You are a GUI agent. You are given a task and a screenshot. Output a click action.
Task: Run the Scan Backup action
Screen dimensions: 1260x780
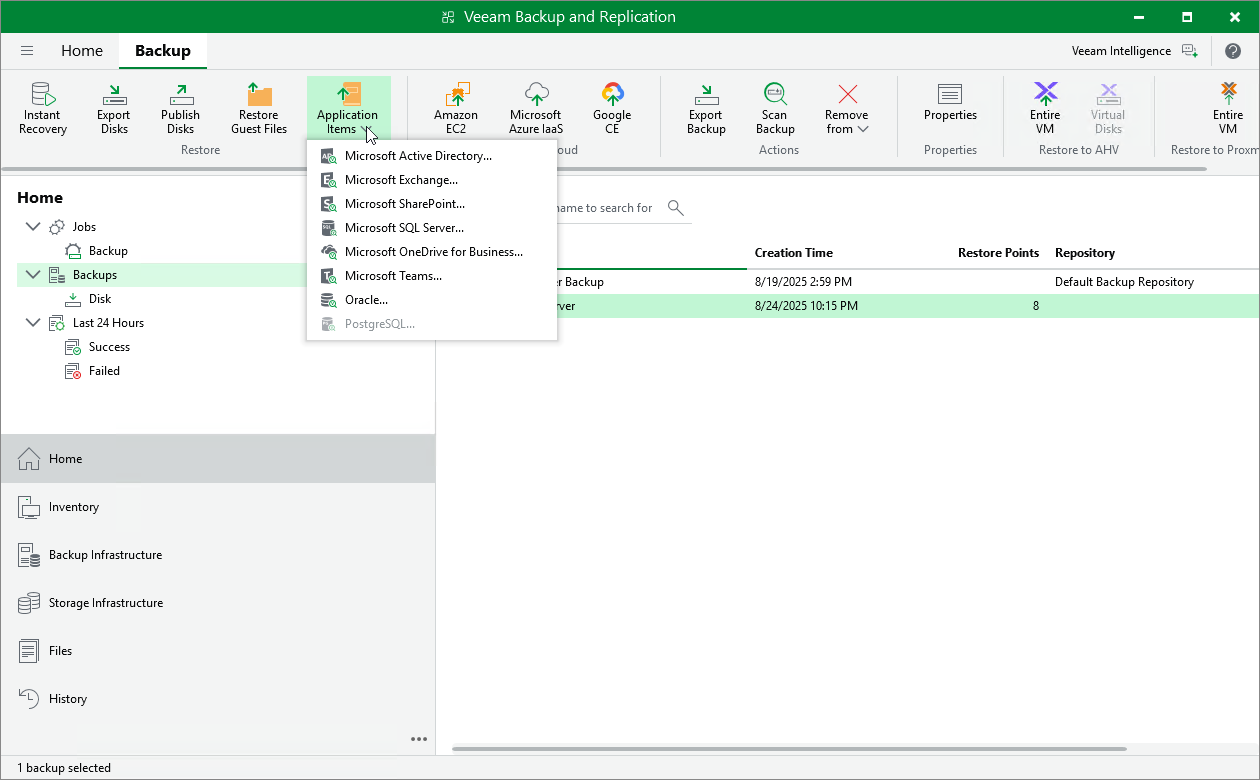click(x=775, y=108)
